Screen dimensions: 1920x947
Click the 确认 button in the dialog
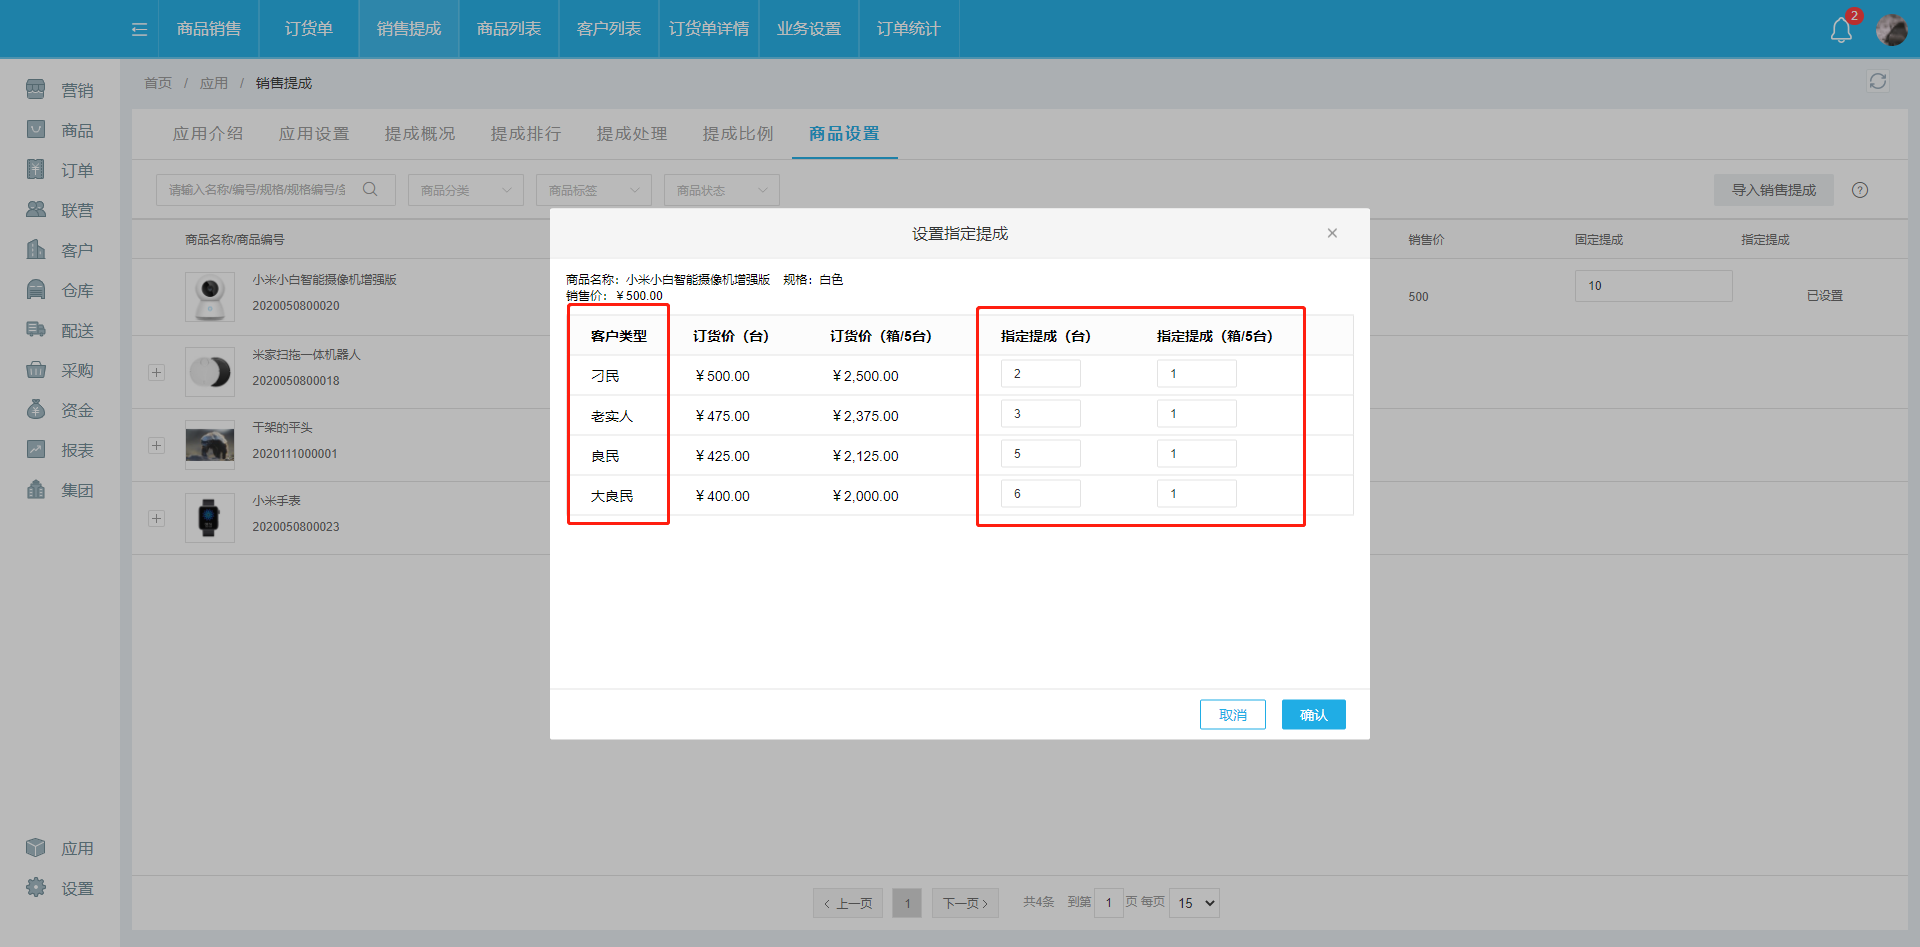pyautogui.click(x=1313, y=714)
